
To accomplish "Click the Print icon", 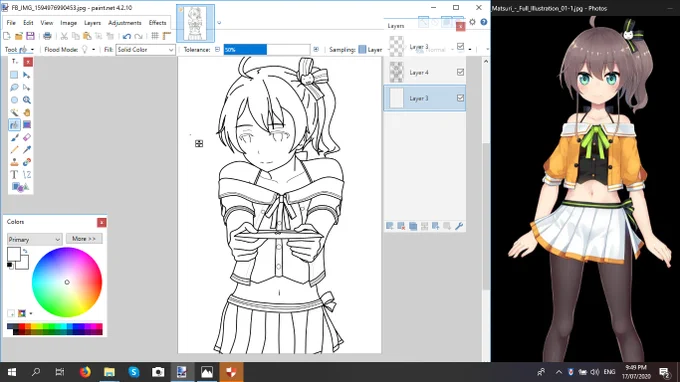I will coord(47,36).
